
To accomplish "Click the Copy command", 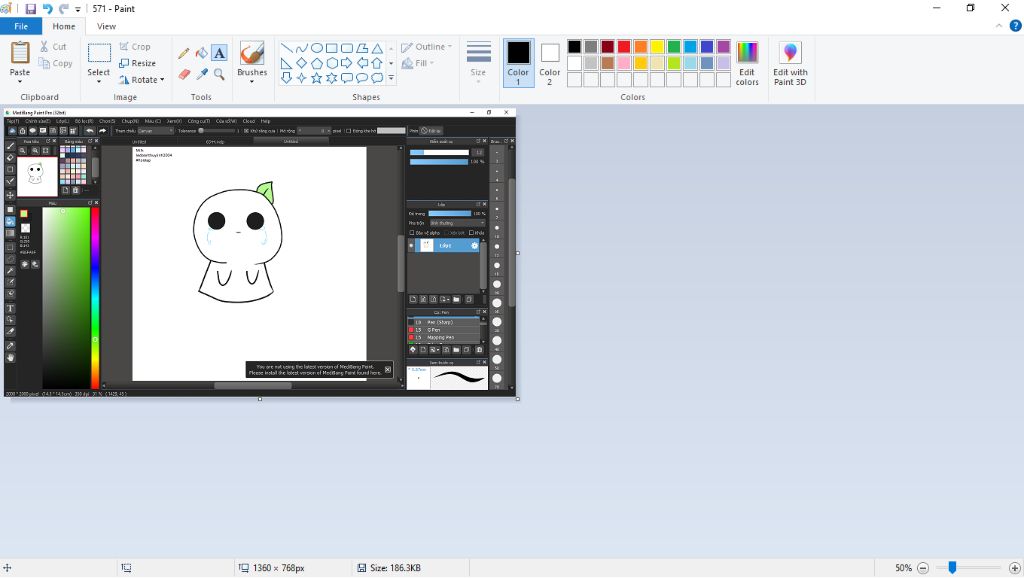I will pyautogui.click(x=56, y=63).
